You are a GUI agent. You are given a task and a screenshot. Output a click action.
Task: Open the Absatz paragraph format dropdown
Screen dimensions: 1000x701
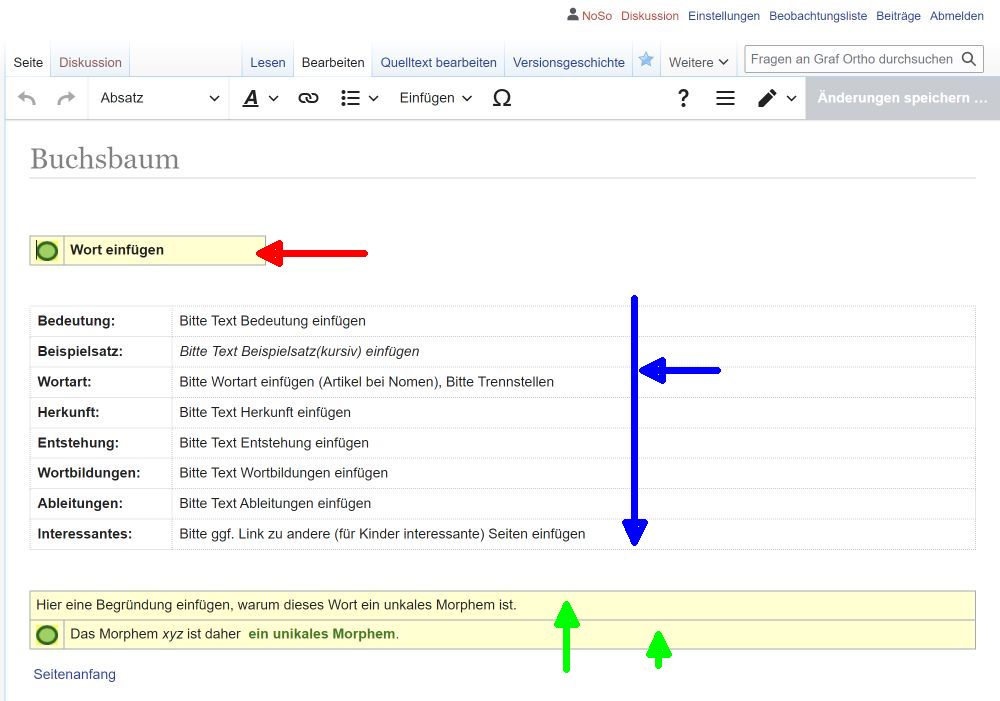click(x=159, y=98)
